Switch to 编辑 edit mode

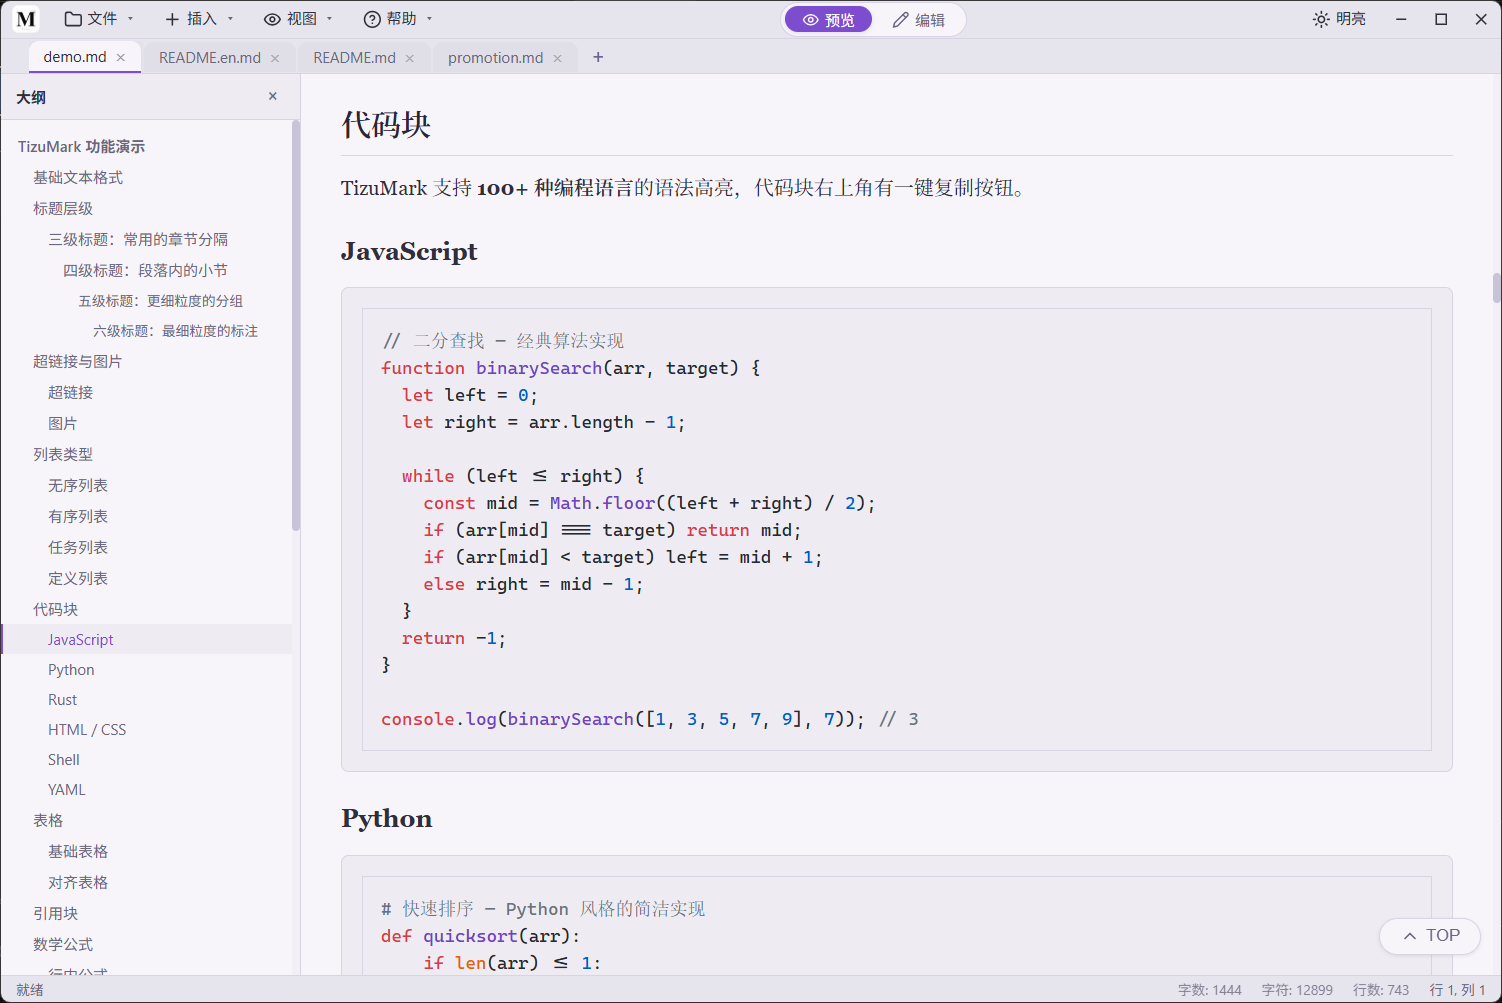tap(918, 20)
